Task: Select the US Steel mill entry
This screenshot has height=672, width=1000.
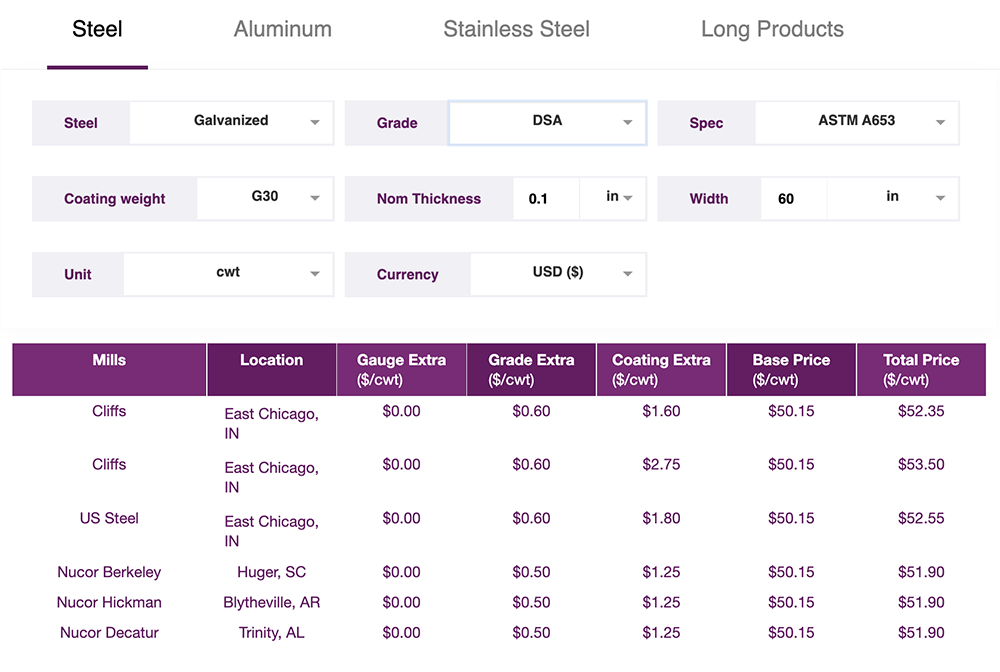Action: (109, 518)
